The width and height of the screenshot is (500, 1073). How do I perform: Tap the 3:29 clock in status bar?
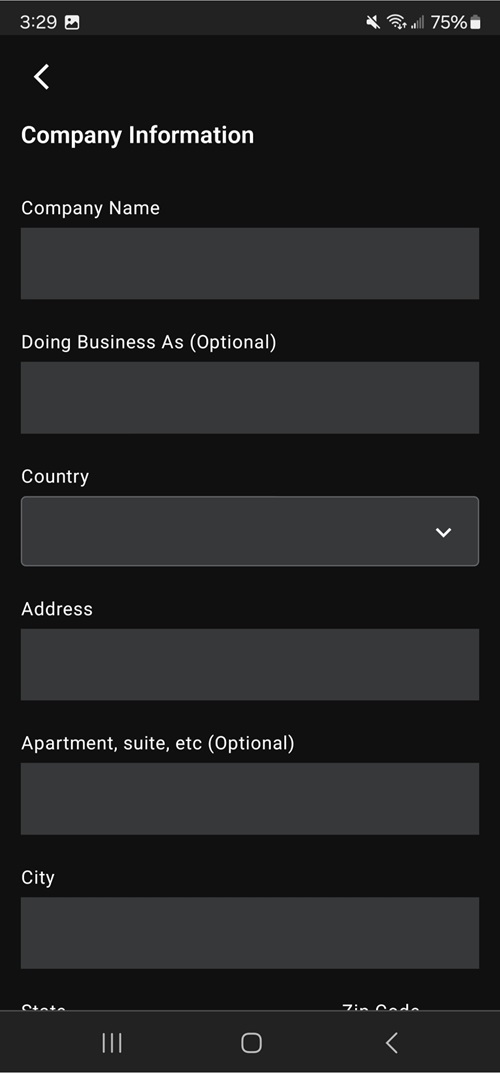(x=38, y=23)
